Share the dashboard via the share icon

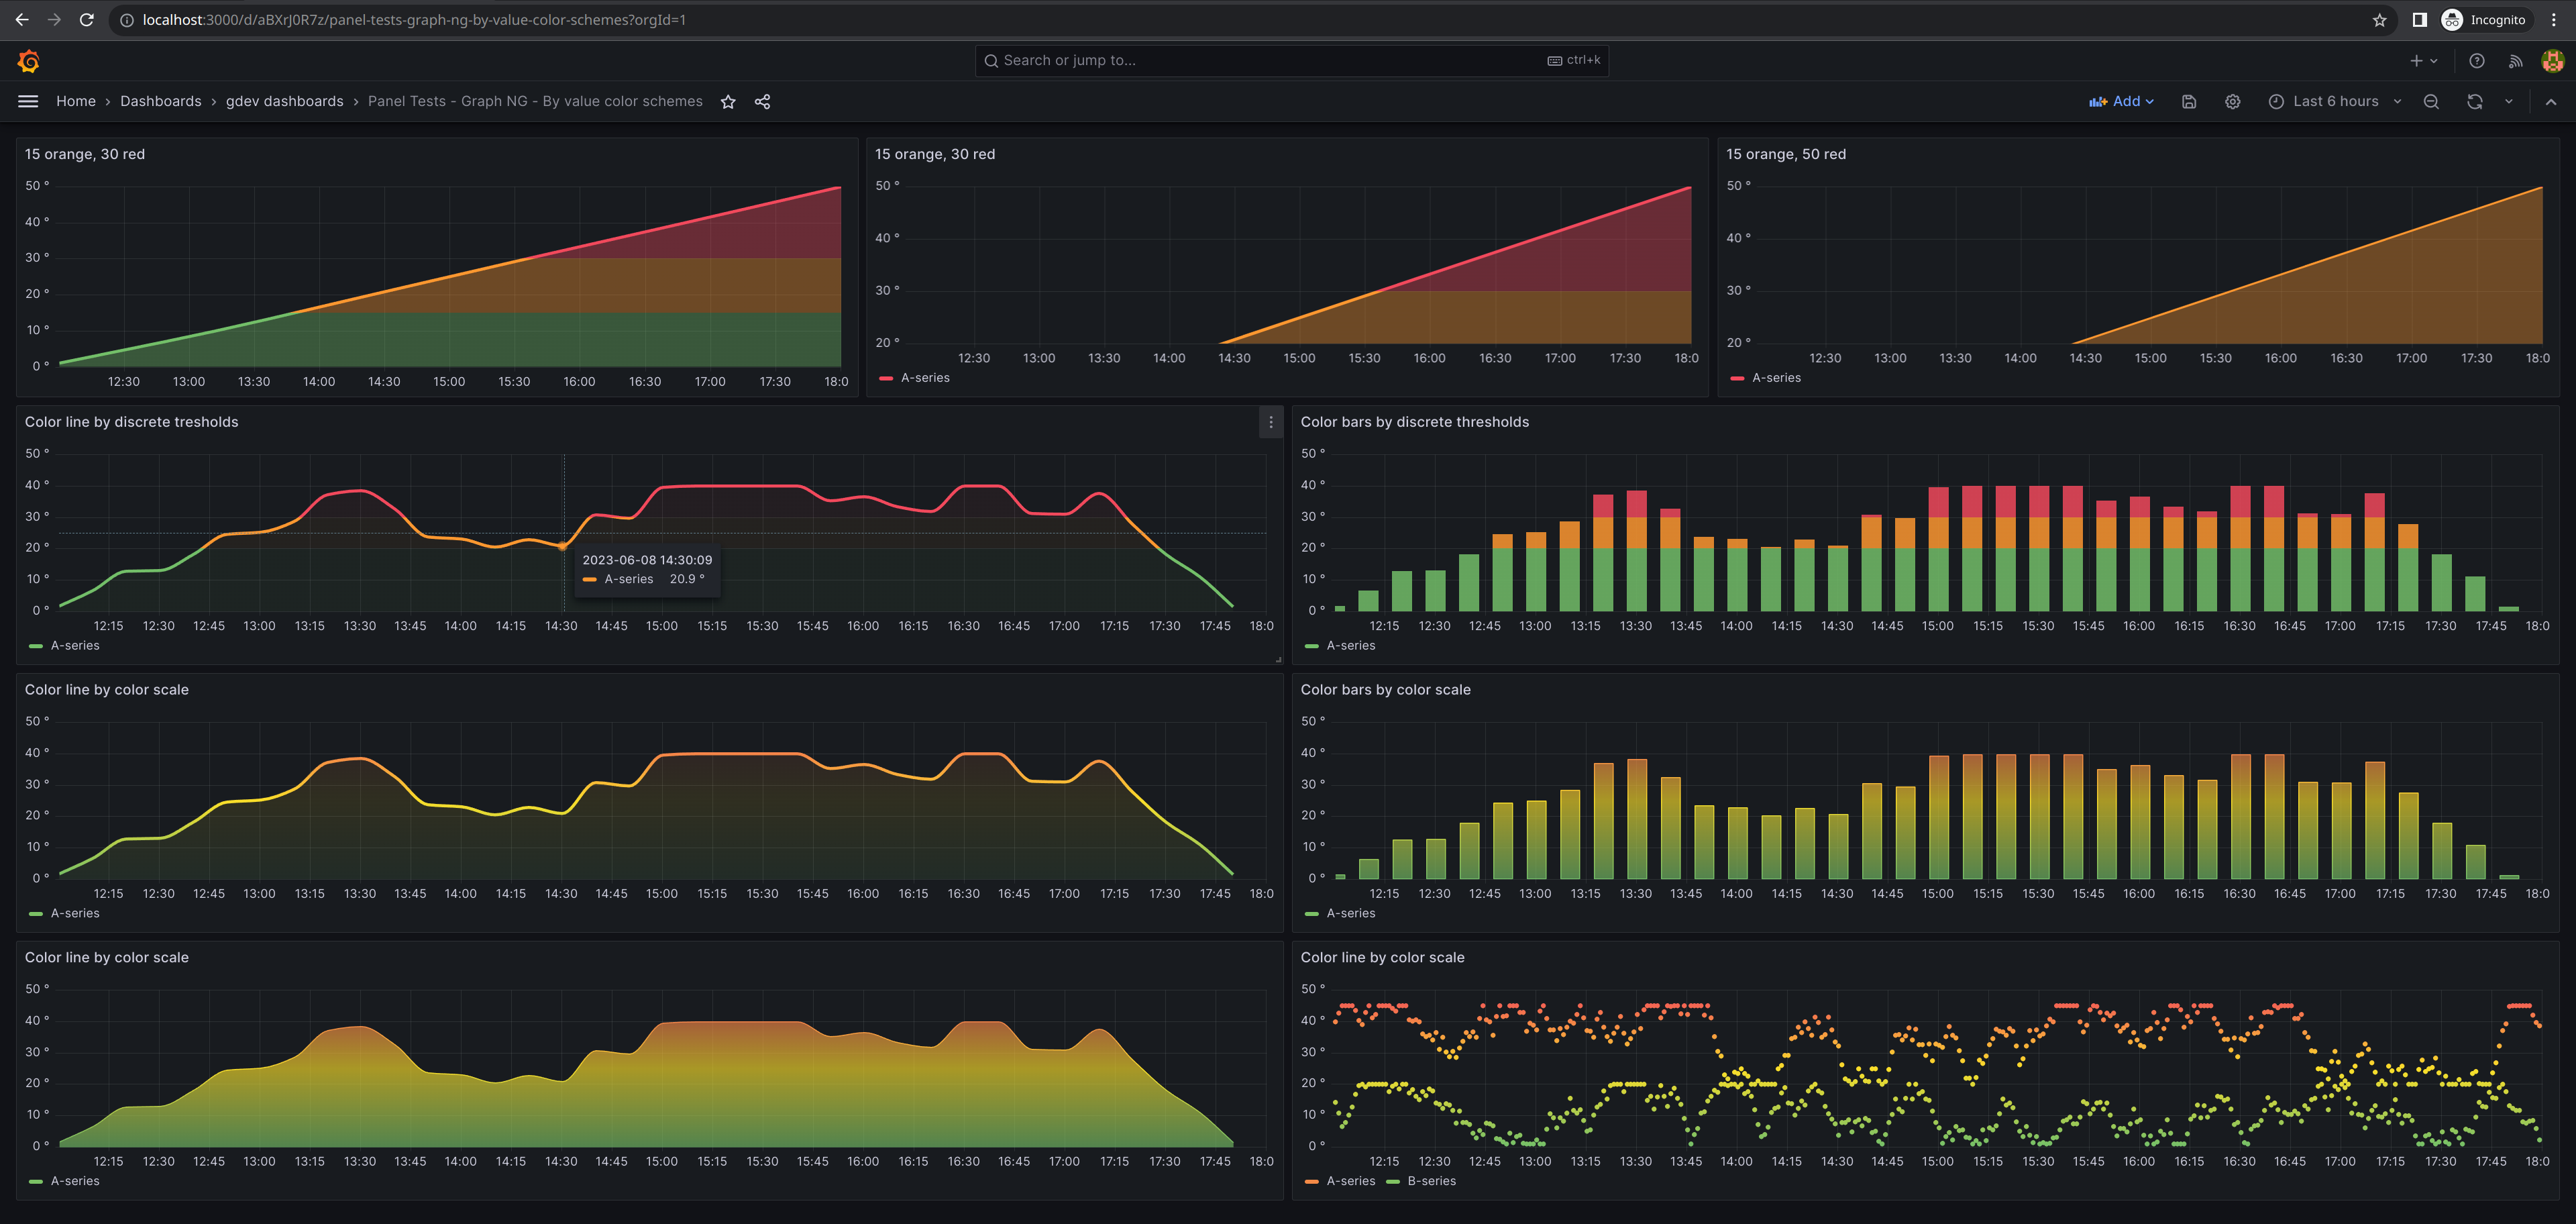[x=763, y=101]
